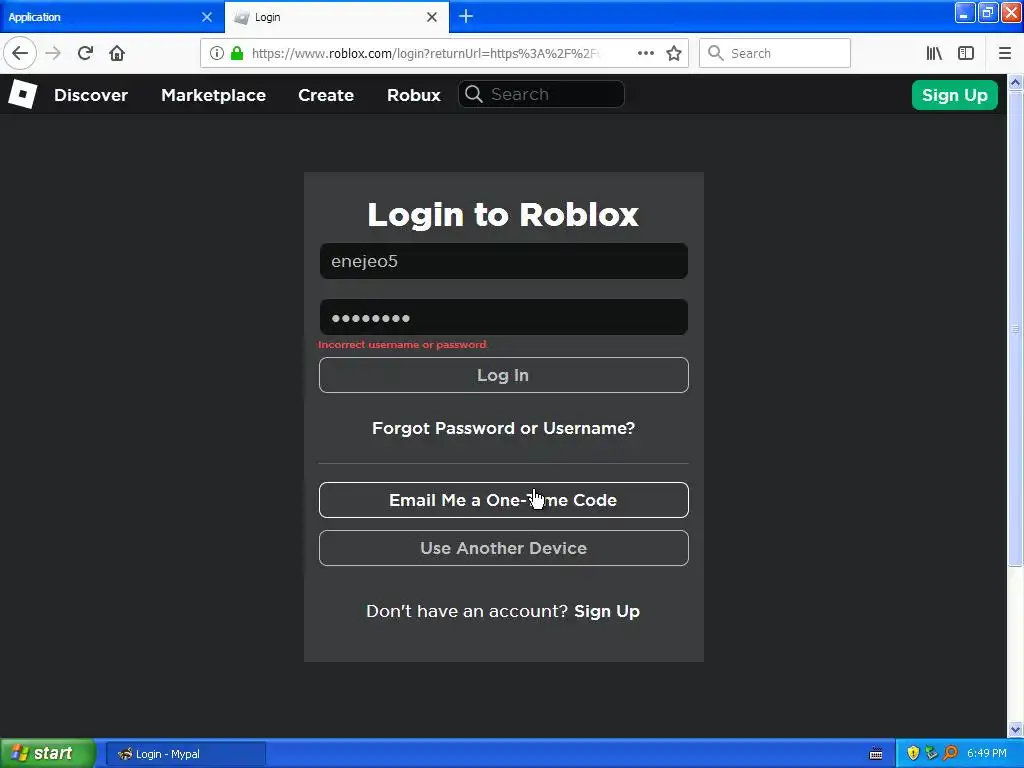
Task: Restore down the browser window
Action: 987,12
